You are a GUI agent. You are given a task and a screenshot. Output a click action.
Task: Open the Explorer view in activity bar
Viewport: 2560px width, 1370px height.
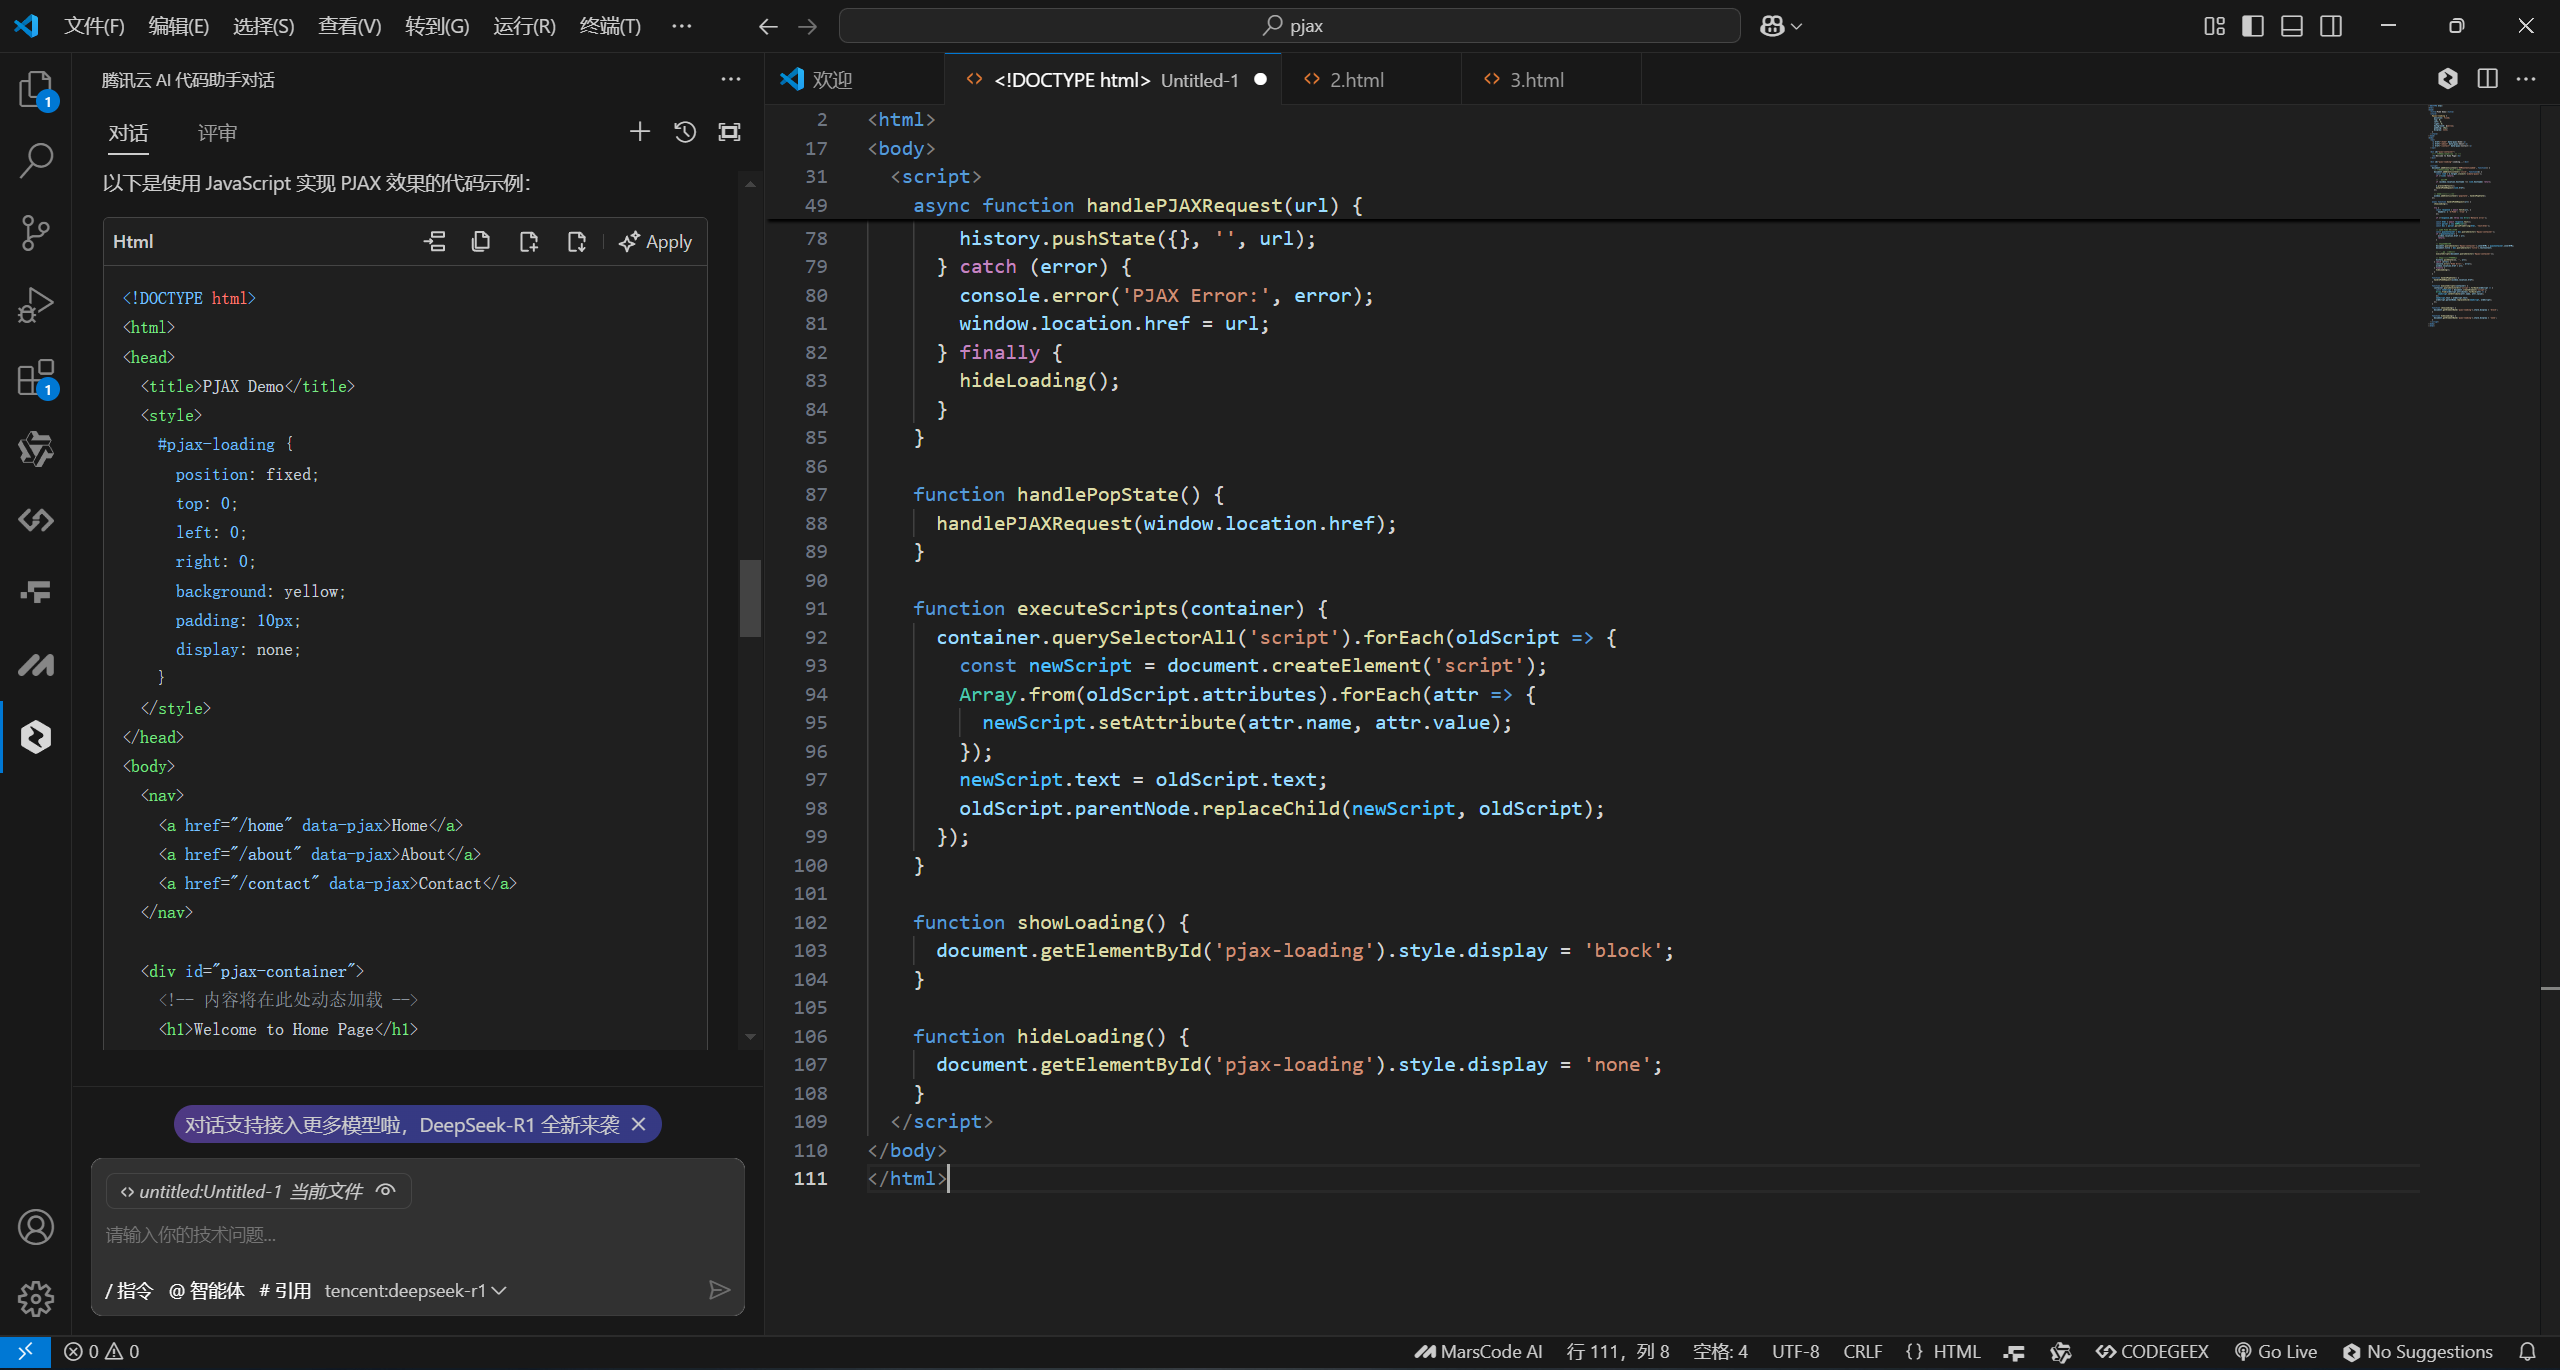36,90
